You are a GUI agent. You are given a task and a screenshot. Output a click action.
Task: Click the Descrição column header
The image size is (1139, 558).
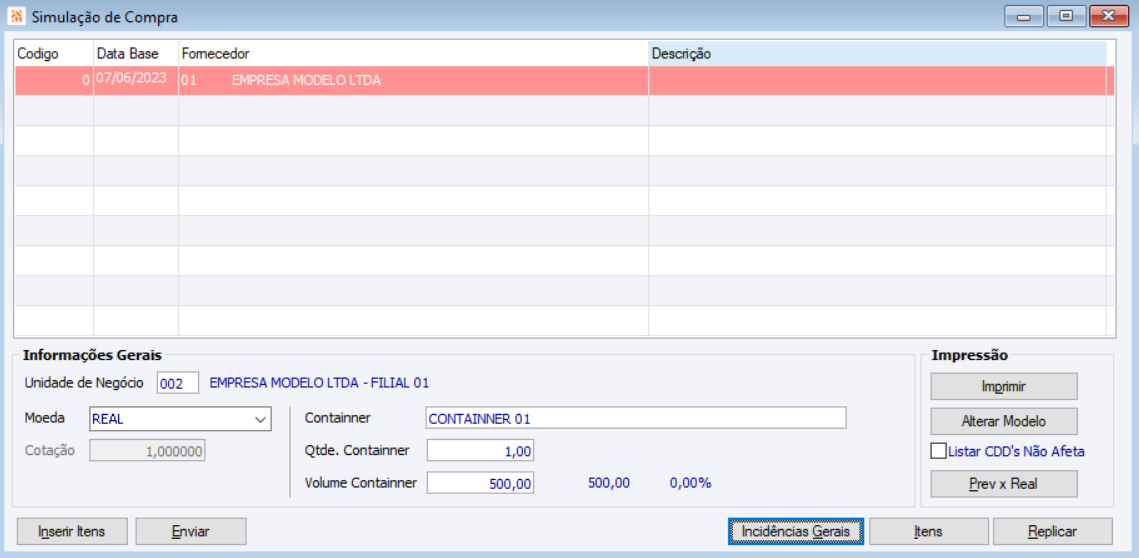(877, 54)
